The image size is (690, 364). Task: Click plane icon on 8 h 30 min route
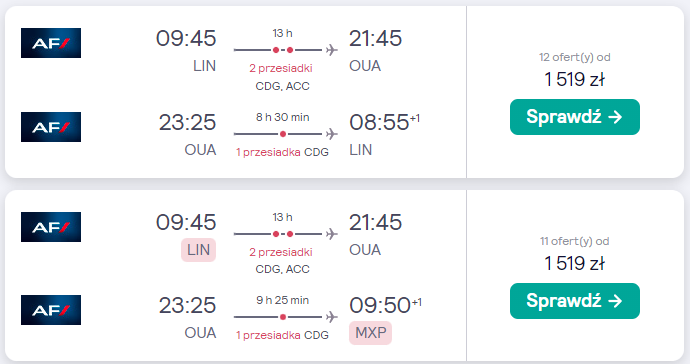coord(332,134)
